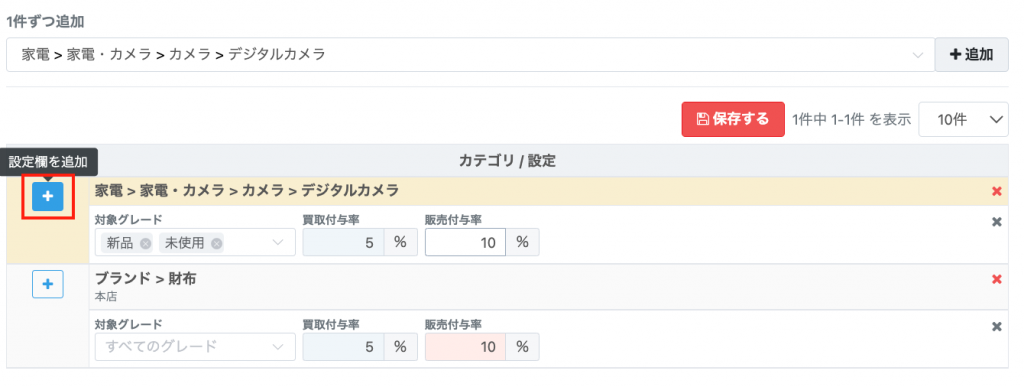Open the 10件 page size dropdown

click(x=963, y=119)
